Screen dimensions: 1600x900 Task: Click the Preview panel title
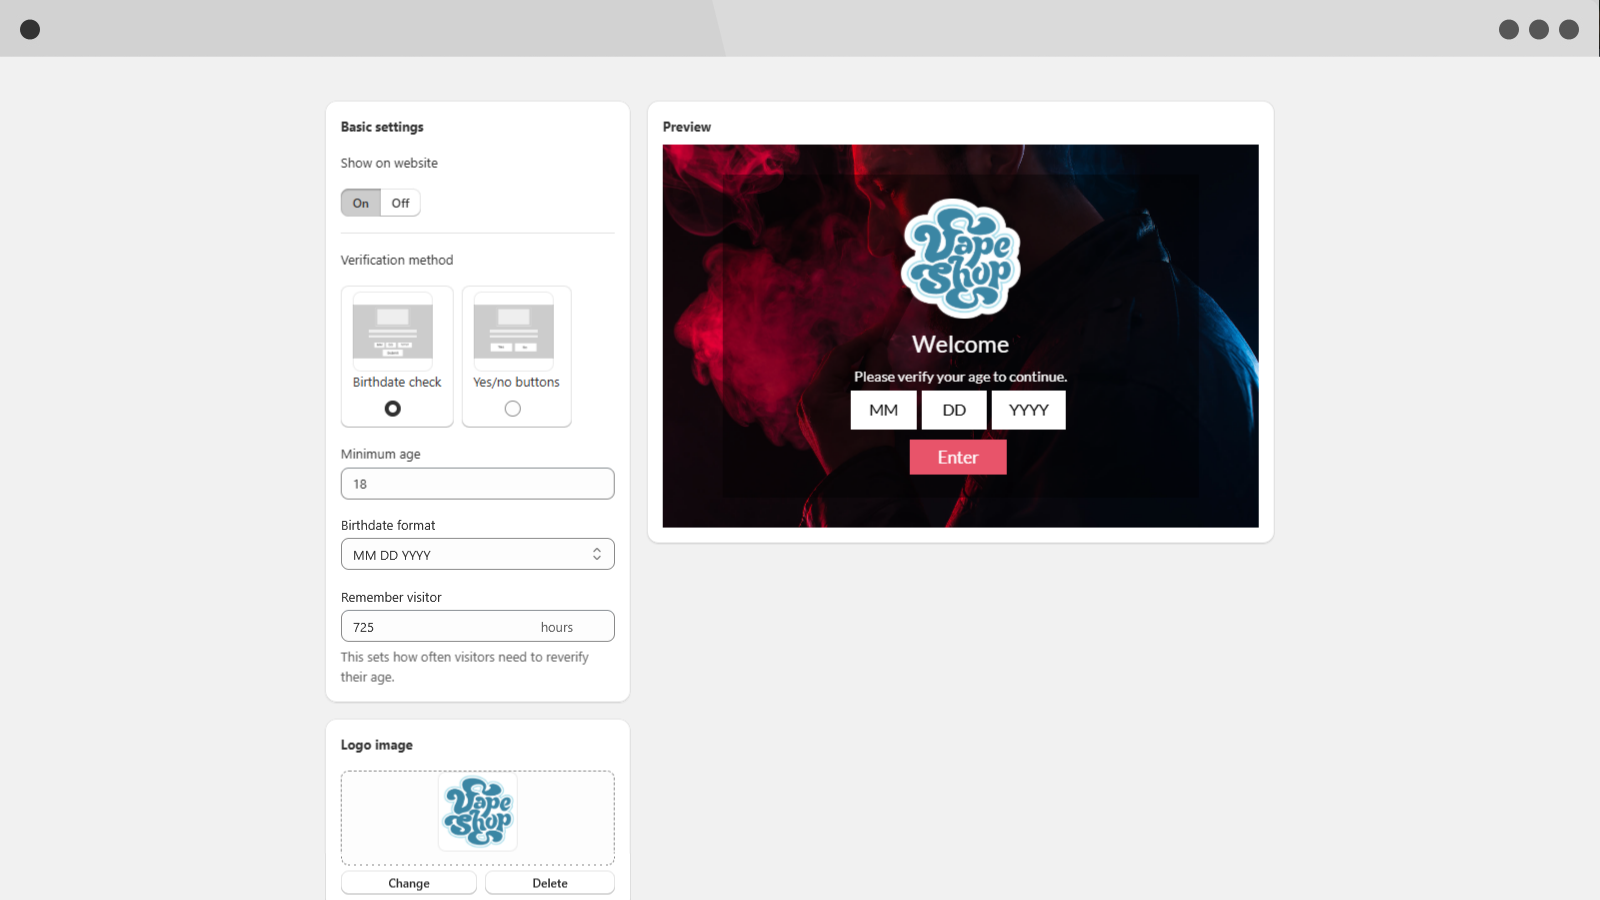click(687, 127)
